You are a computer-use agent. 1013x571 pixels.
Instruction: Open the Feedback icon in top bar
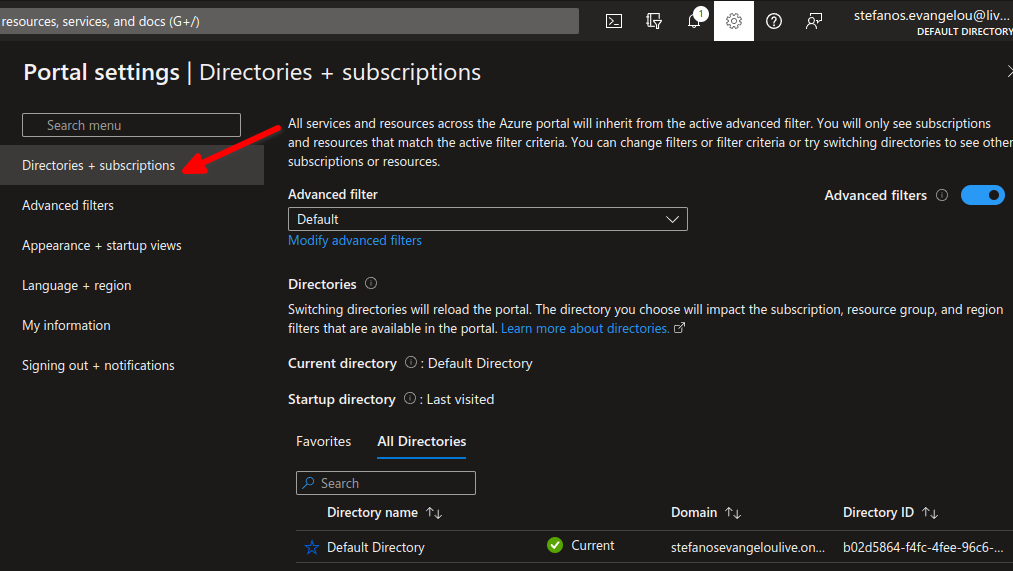point(814,21)
